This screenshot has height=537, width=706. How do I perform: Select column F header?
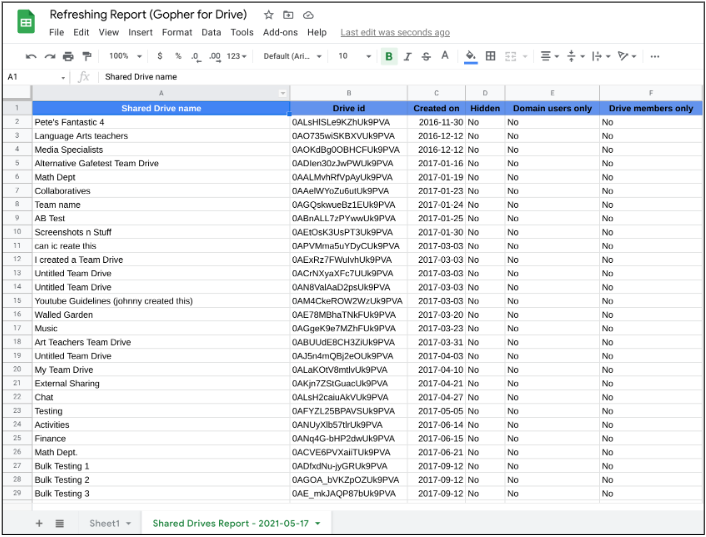(651, 93)
